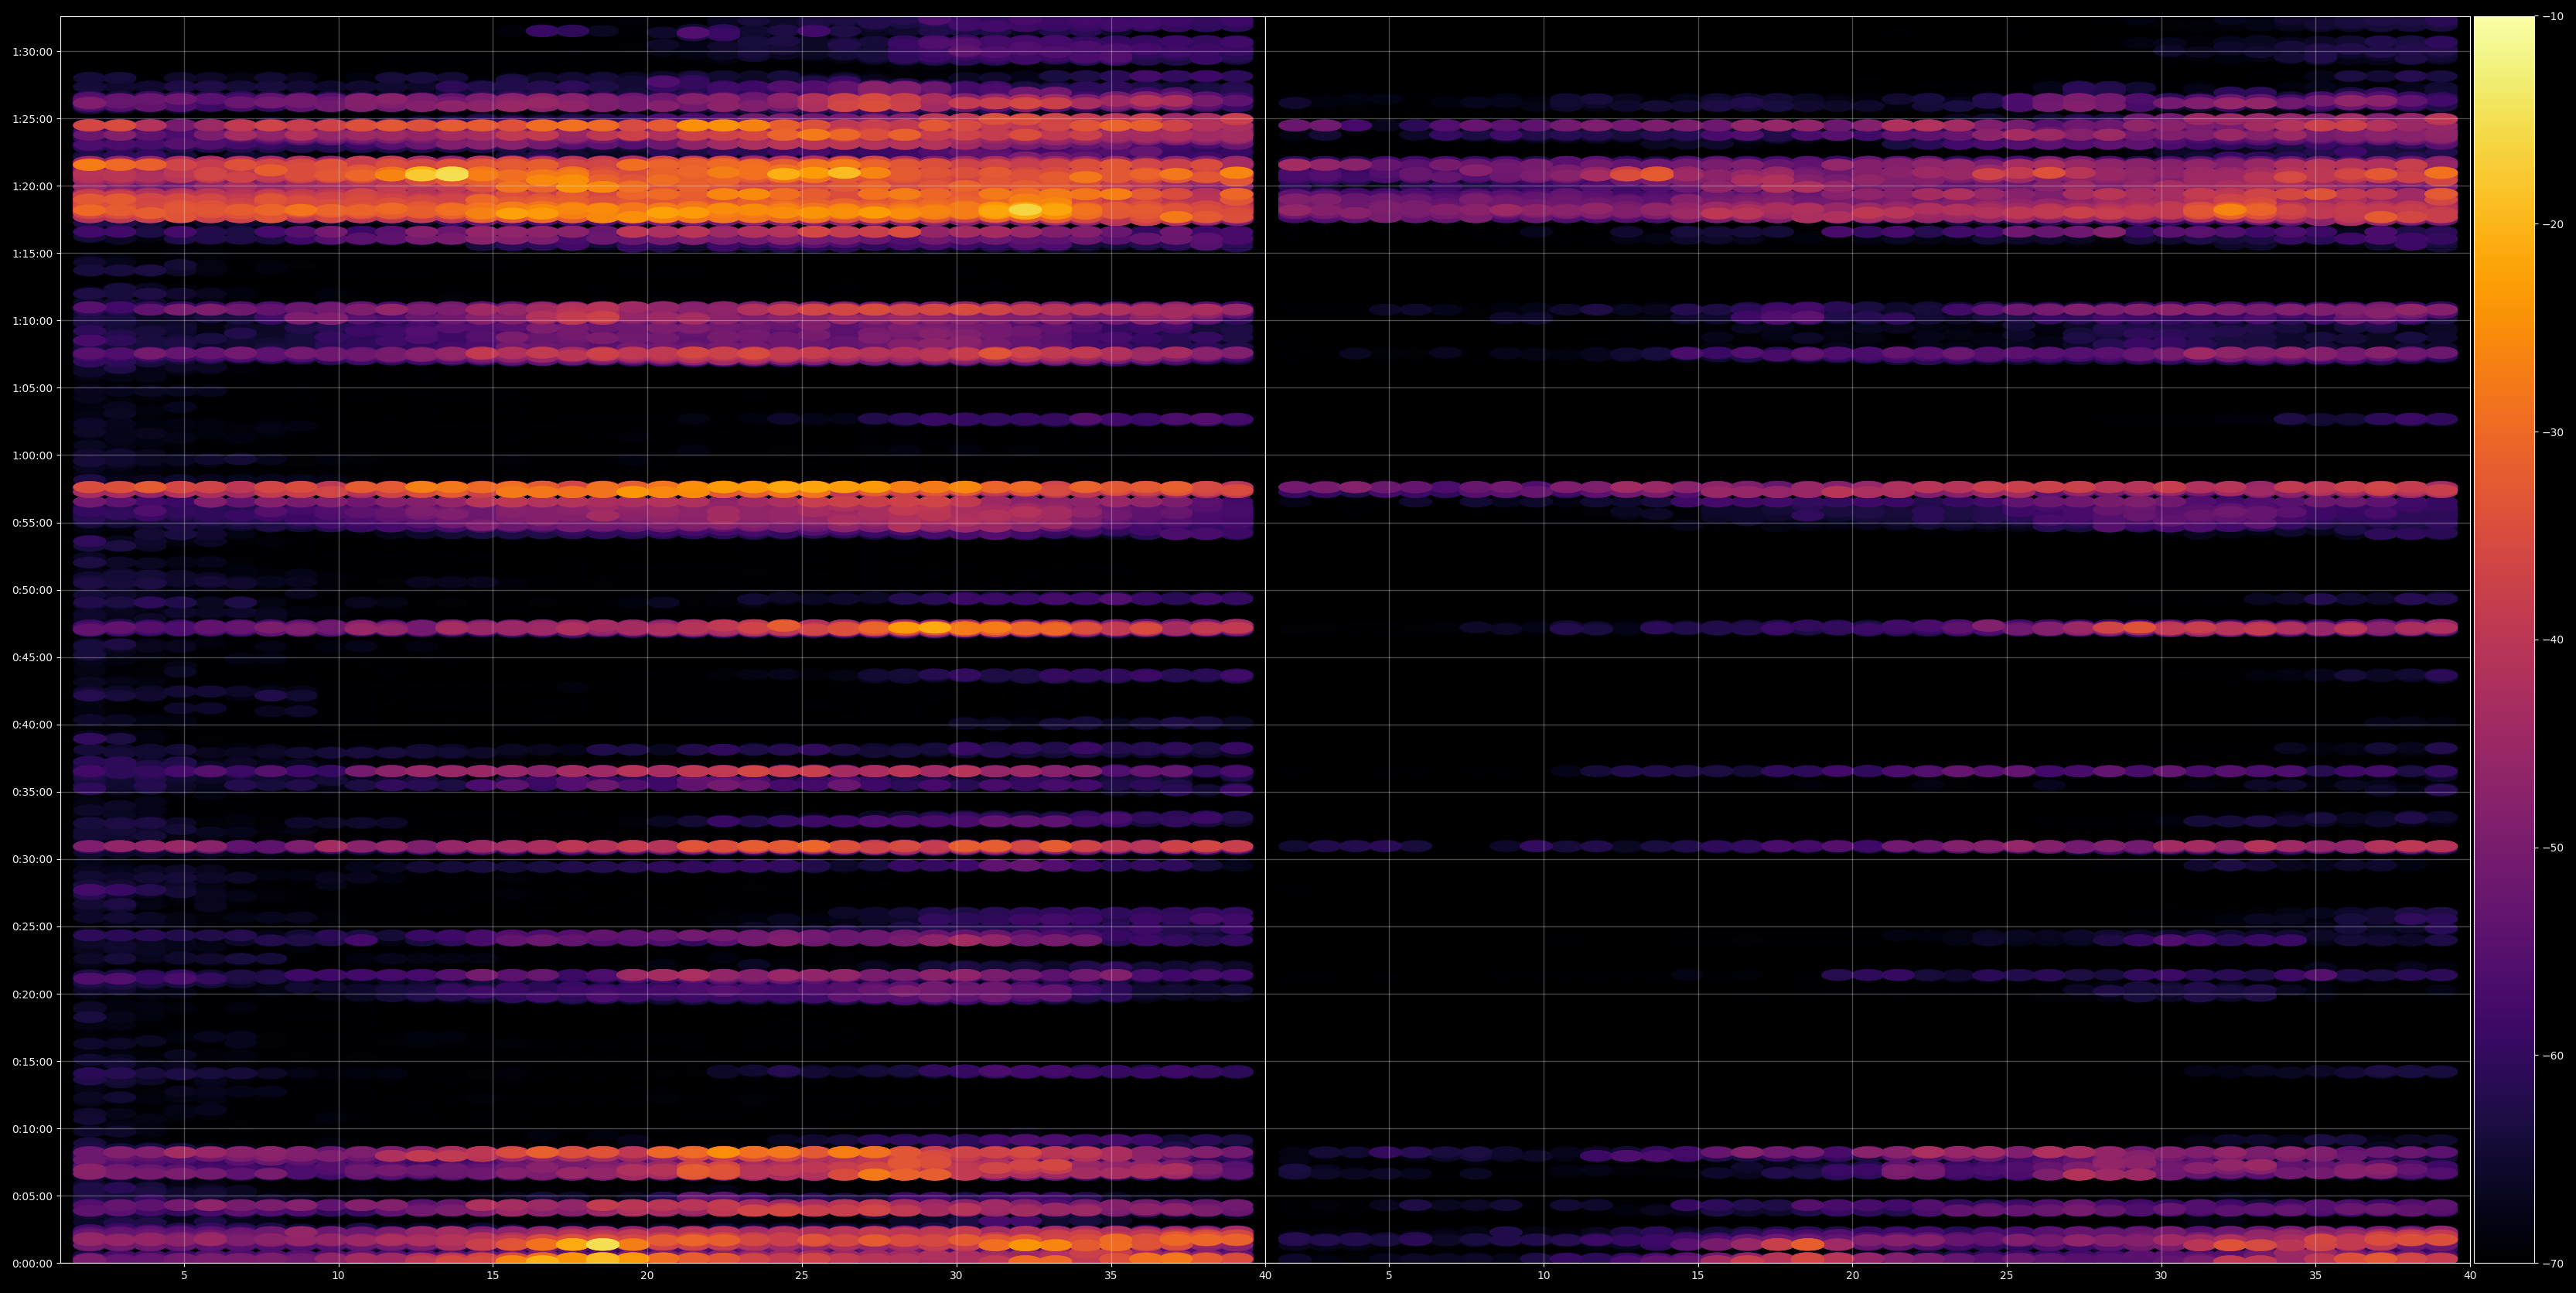Click the 0:00:00 y-axis tick label

point(32,1264)
